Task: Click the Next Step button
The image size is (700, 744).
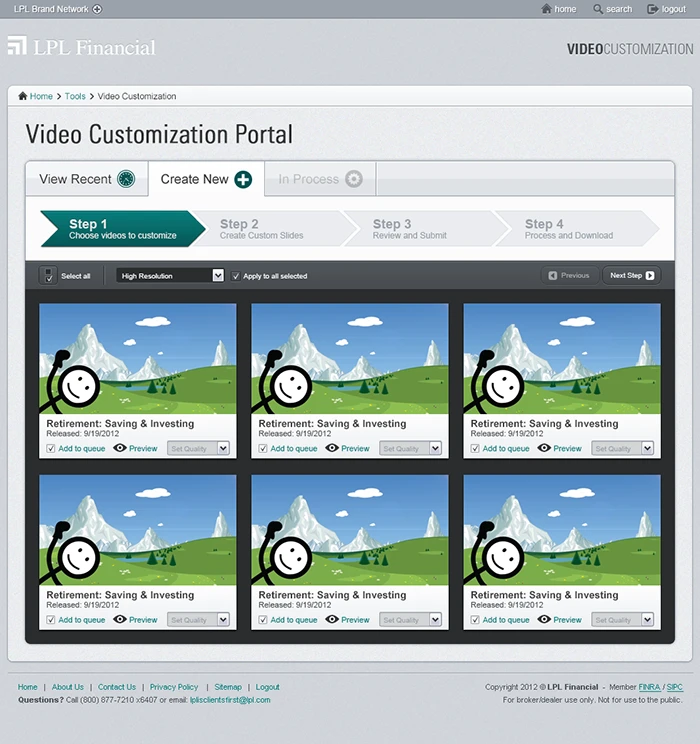Action: click(x=632, y=275)
